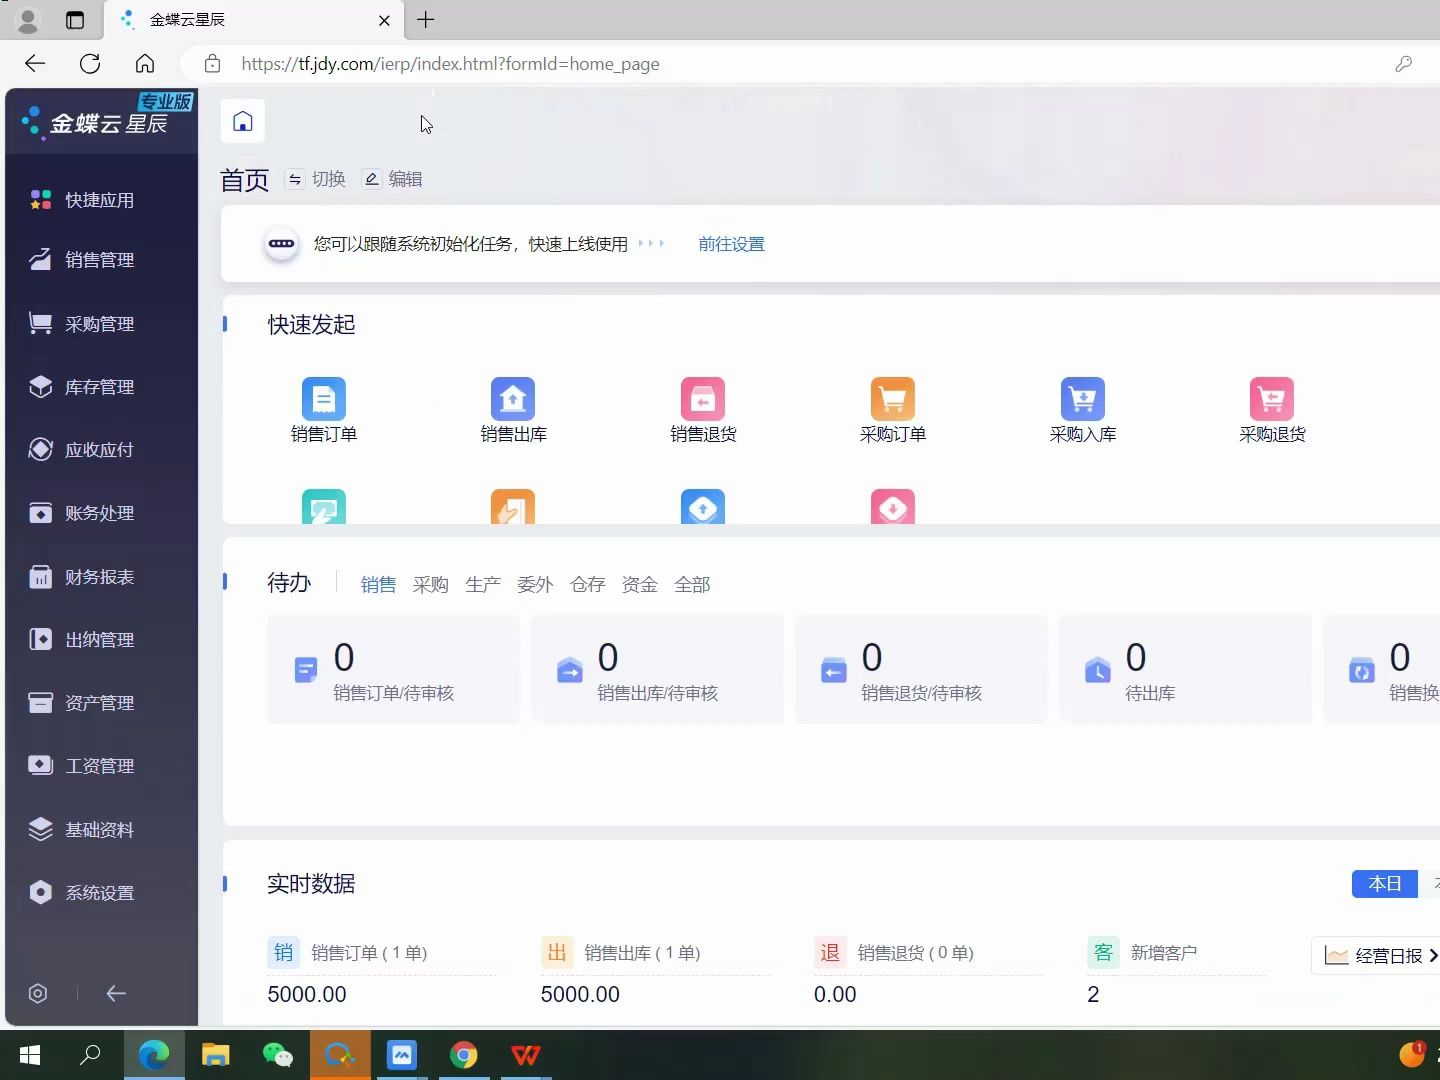Start a 采购退货 from quick launch
The width and height of the screenshot is (1440, 1080).
[1272, 411]
